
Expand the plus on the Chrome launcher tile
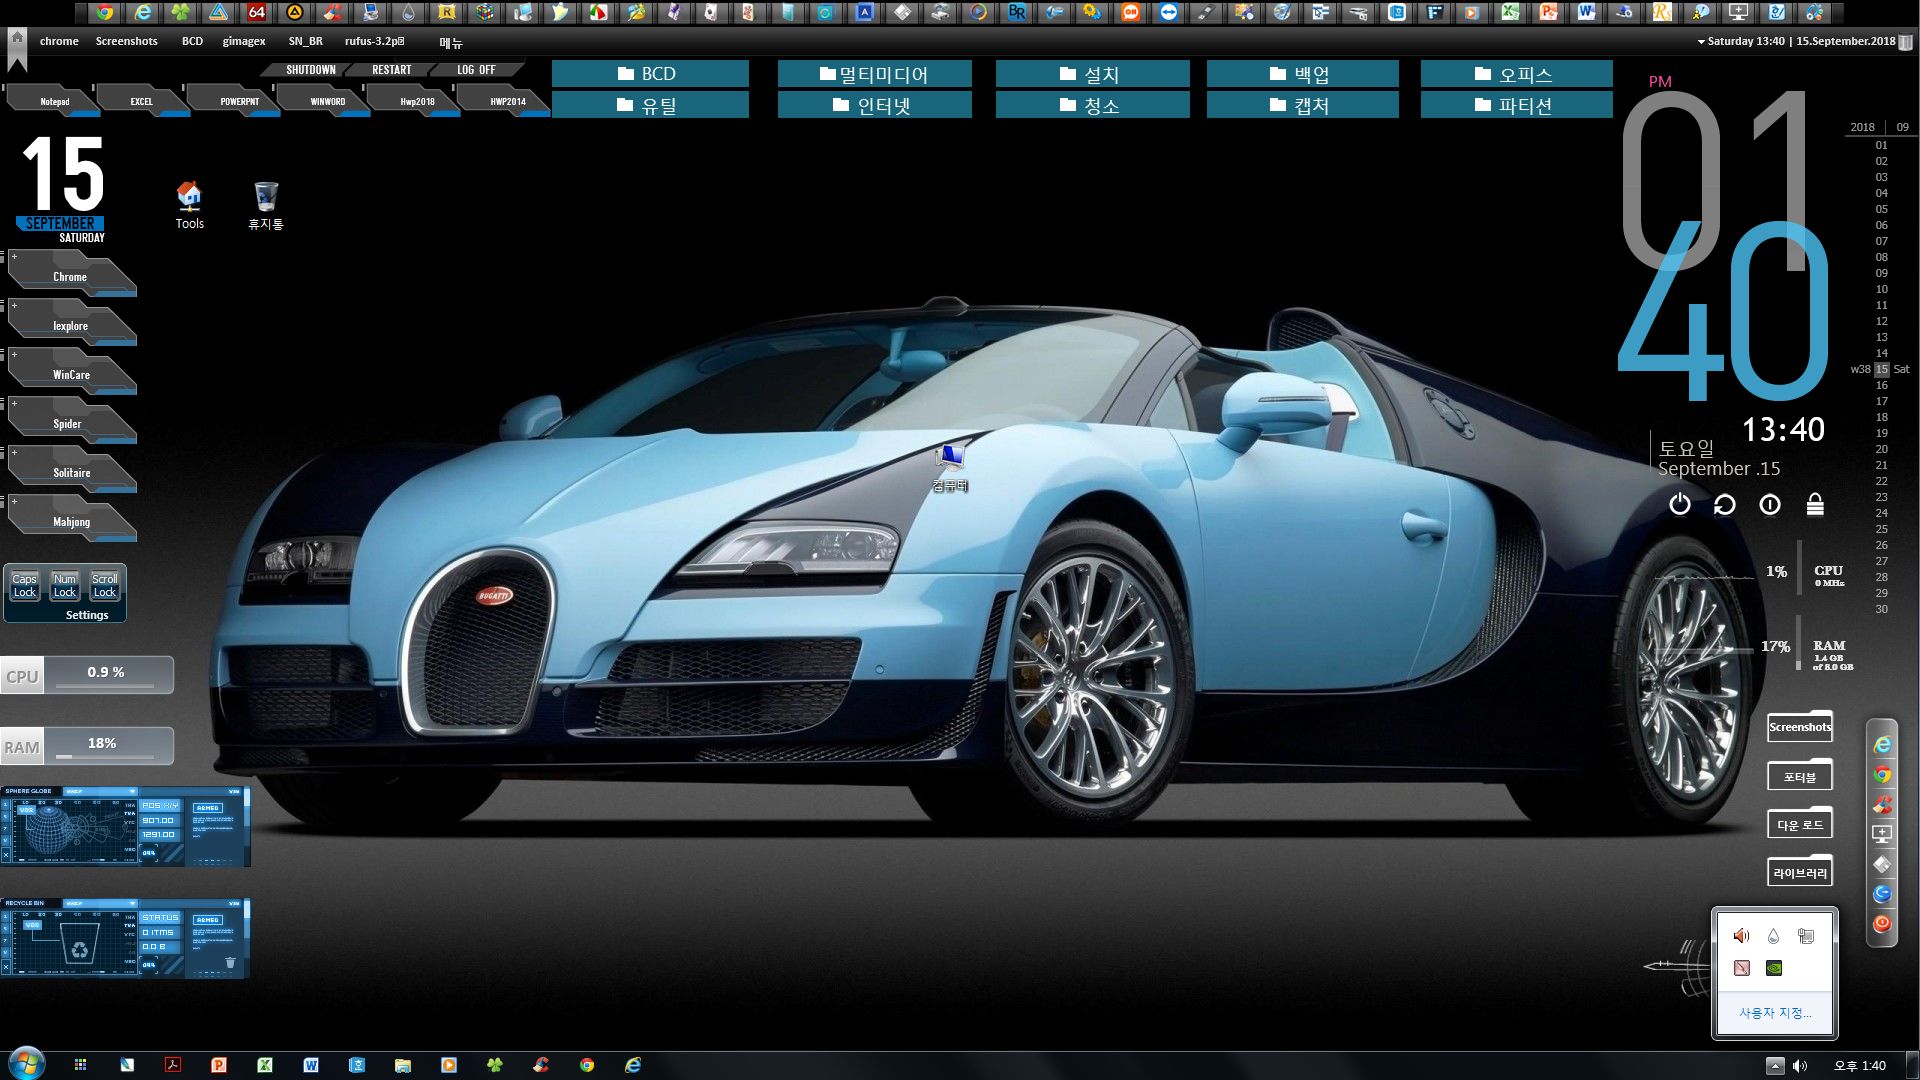[14, 257]
